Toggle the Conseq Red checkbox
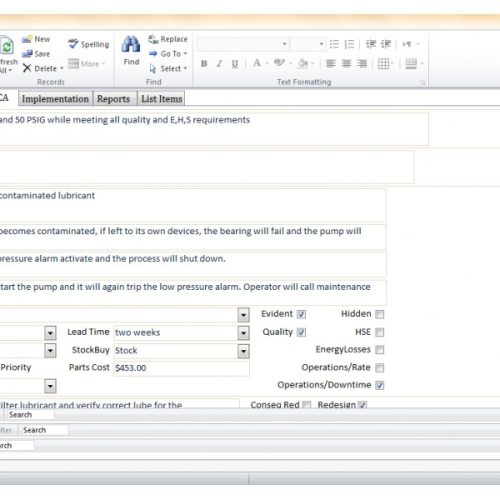 pyautogui.click(x=306, y=405)
